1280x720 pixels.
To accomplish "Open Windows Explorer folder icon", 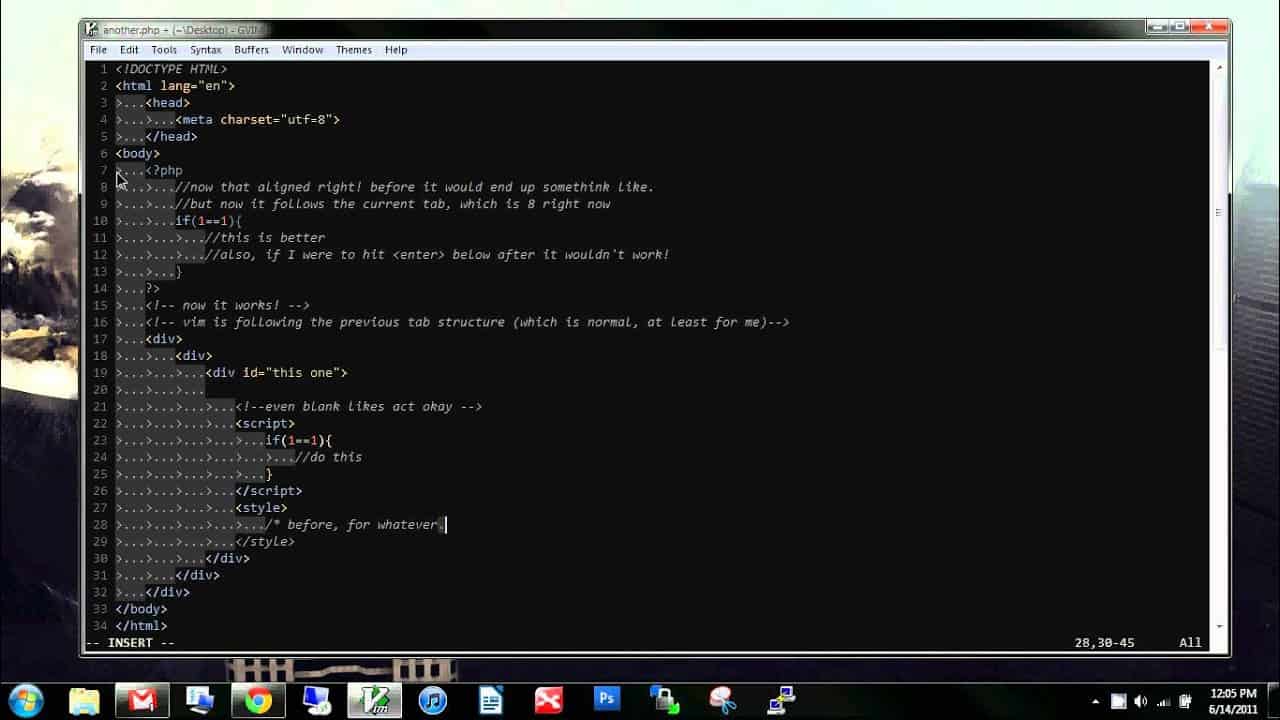I will click(x=84, y=701).
